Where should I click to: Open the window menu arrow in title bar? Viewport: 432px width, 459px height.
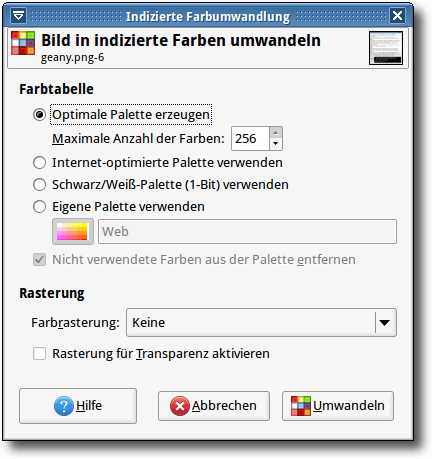[x=18, y=16]
